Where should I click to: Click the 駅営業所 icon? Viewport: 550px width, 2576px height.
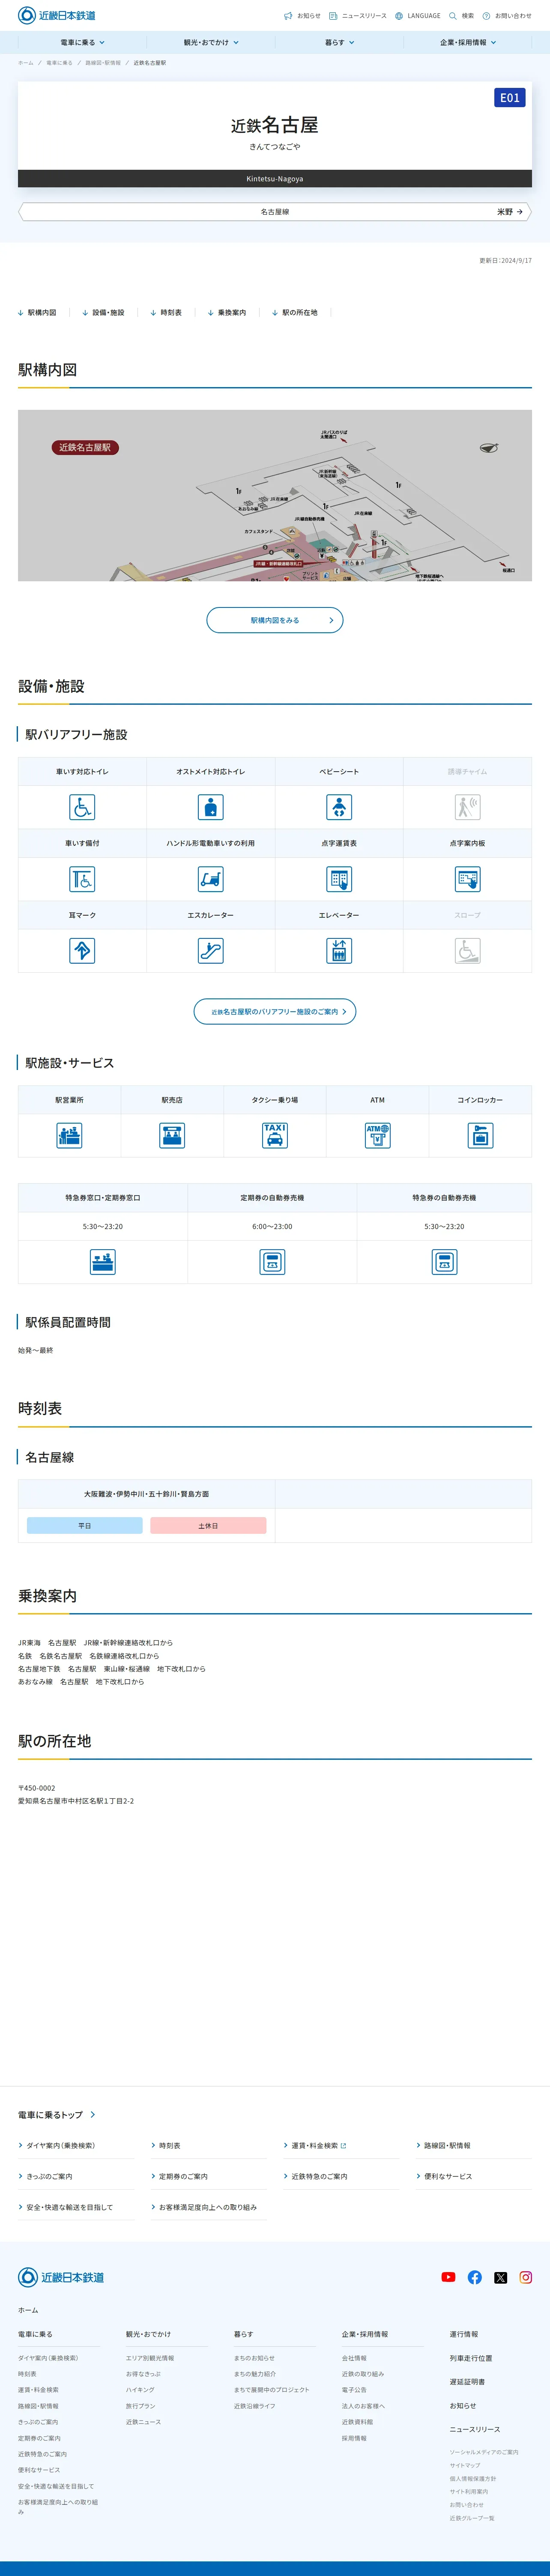coord(69,1135)
